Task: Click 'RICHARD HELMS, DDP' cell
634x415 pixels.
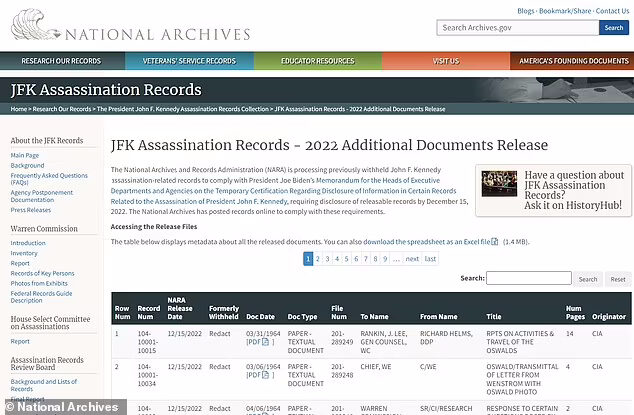Action: (446, 338)
